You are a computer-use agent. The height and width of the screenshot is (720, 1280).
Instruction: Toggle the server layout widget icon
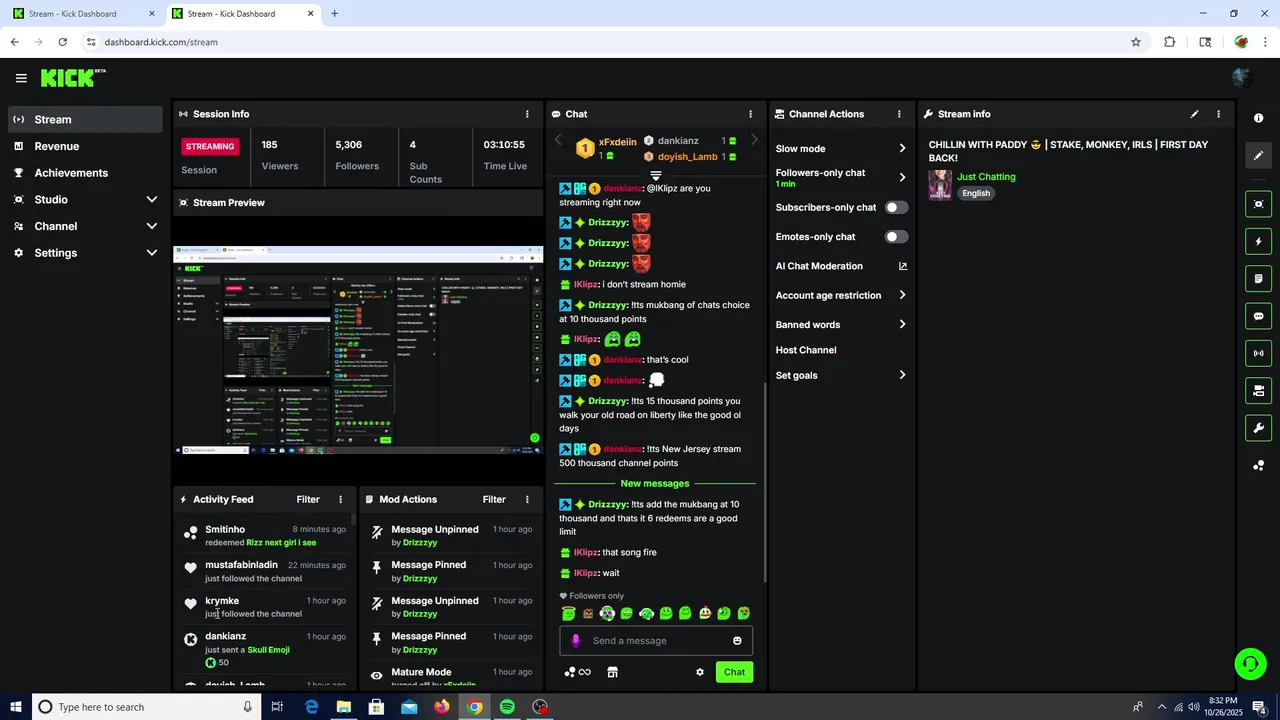pos(1258,390)
